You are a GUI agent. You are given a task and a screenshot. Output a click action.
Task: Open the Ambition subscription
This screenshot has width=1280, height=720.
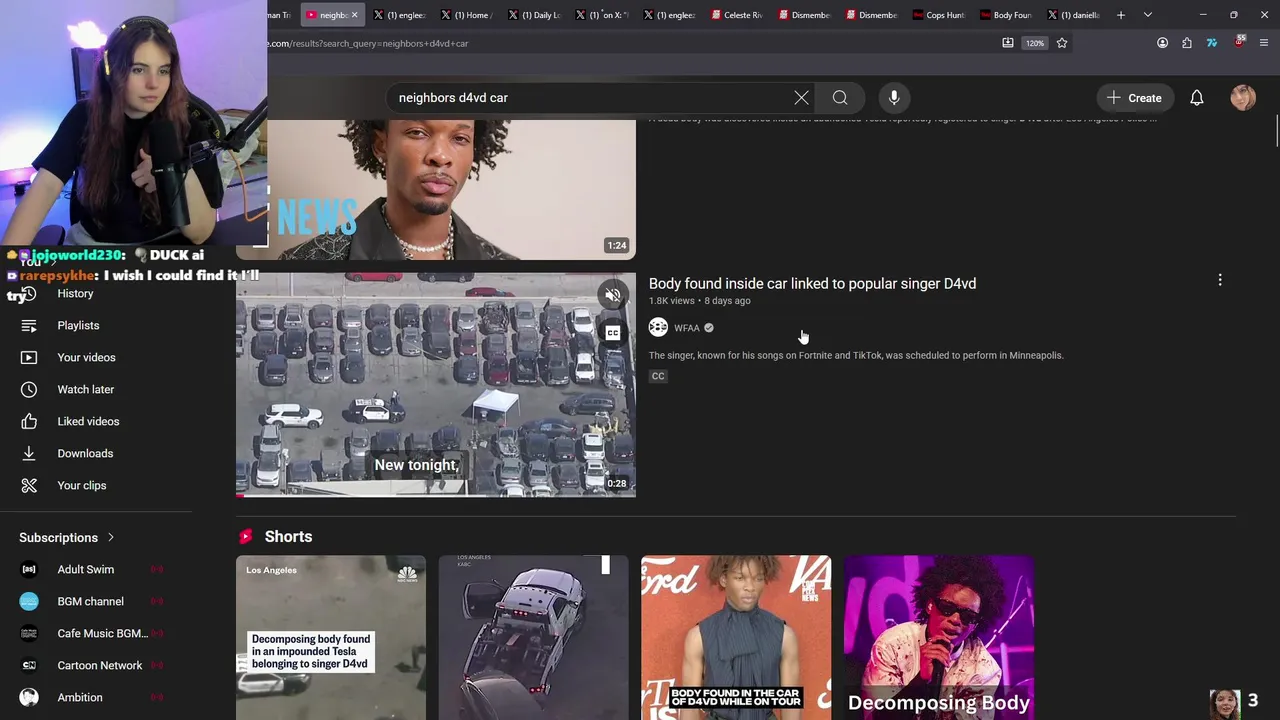(80, 698)
